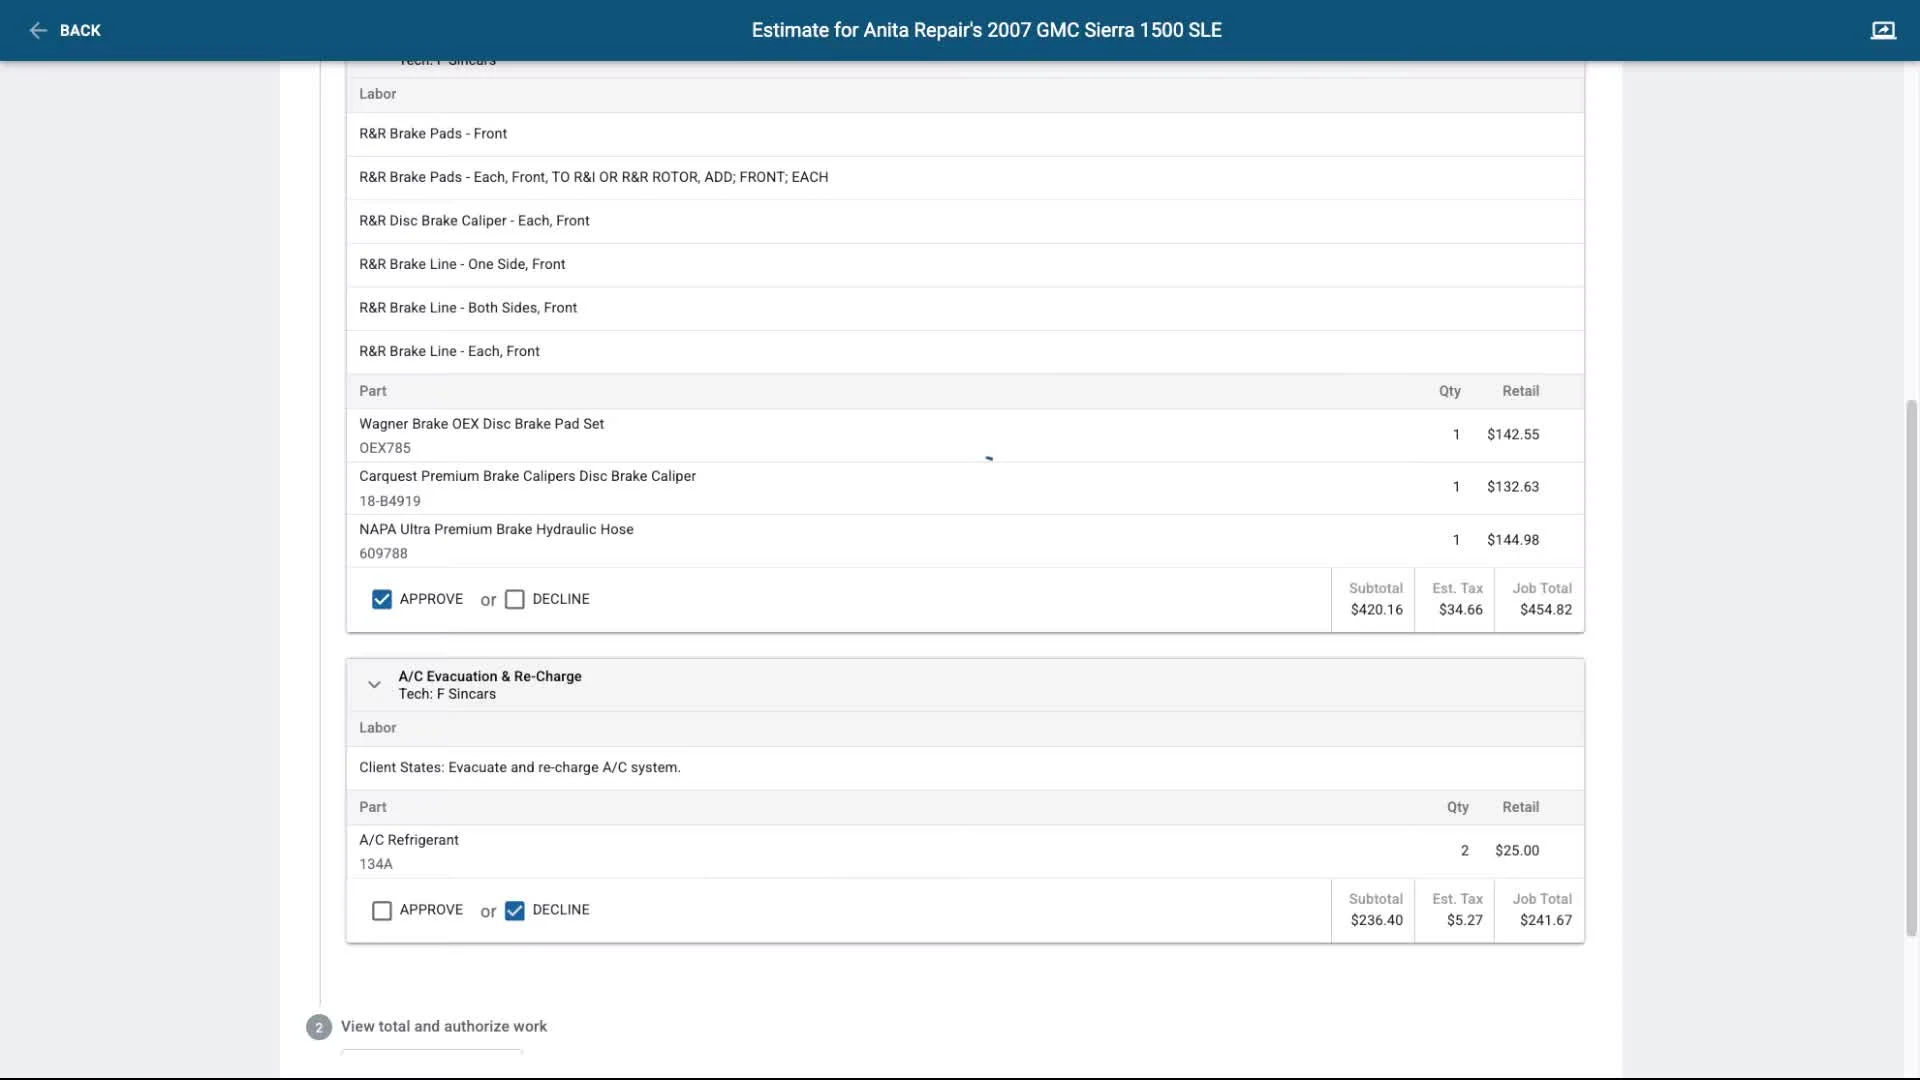Click part number 609788
This screenshot has height=1080, width=1920.
pyautogui.click(x=383, y=554)
